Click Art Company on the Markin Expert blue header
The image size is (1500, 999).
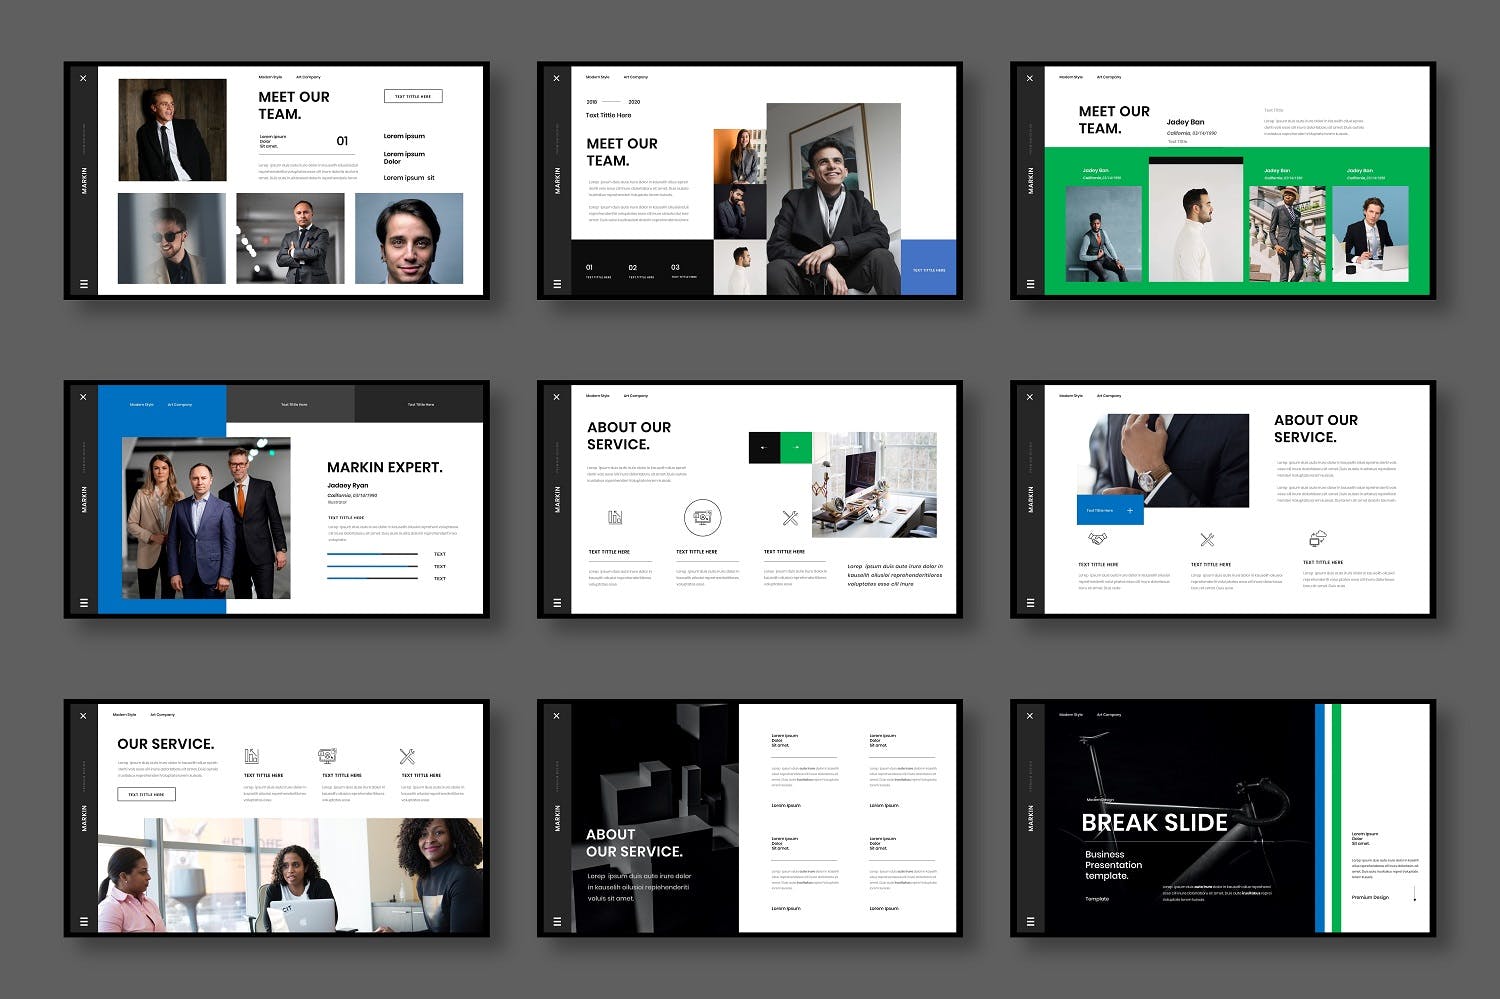click(x=180, y=405)
